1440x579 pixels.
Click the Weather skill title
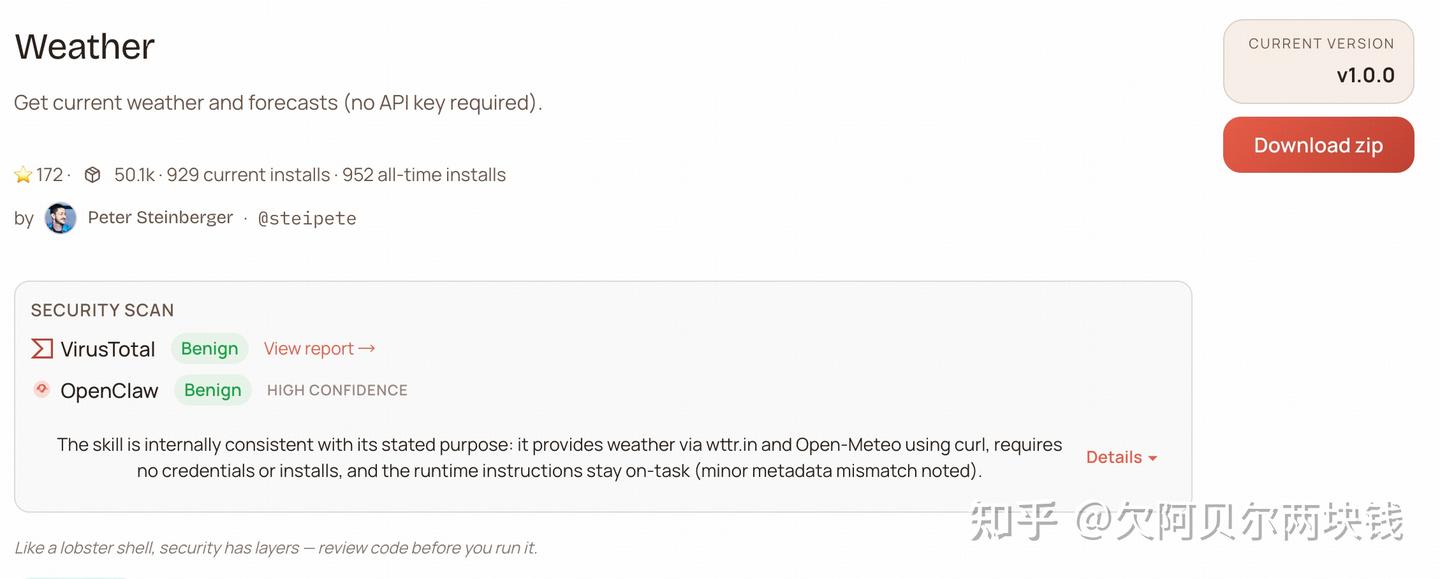pyautogui.click(x=85, y=47)
